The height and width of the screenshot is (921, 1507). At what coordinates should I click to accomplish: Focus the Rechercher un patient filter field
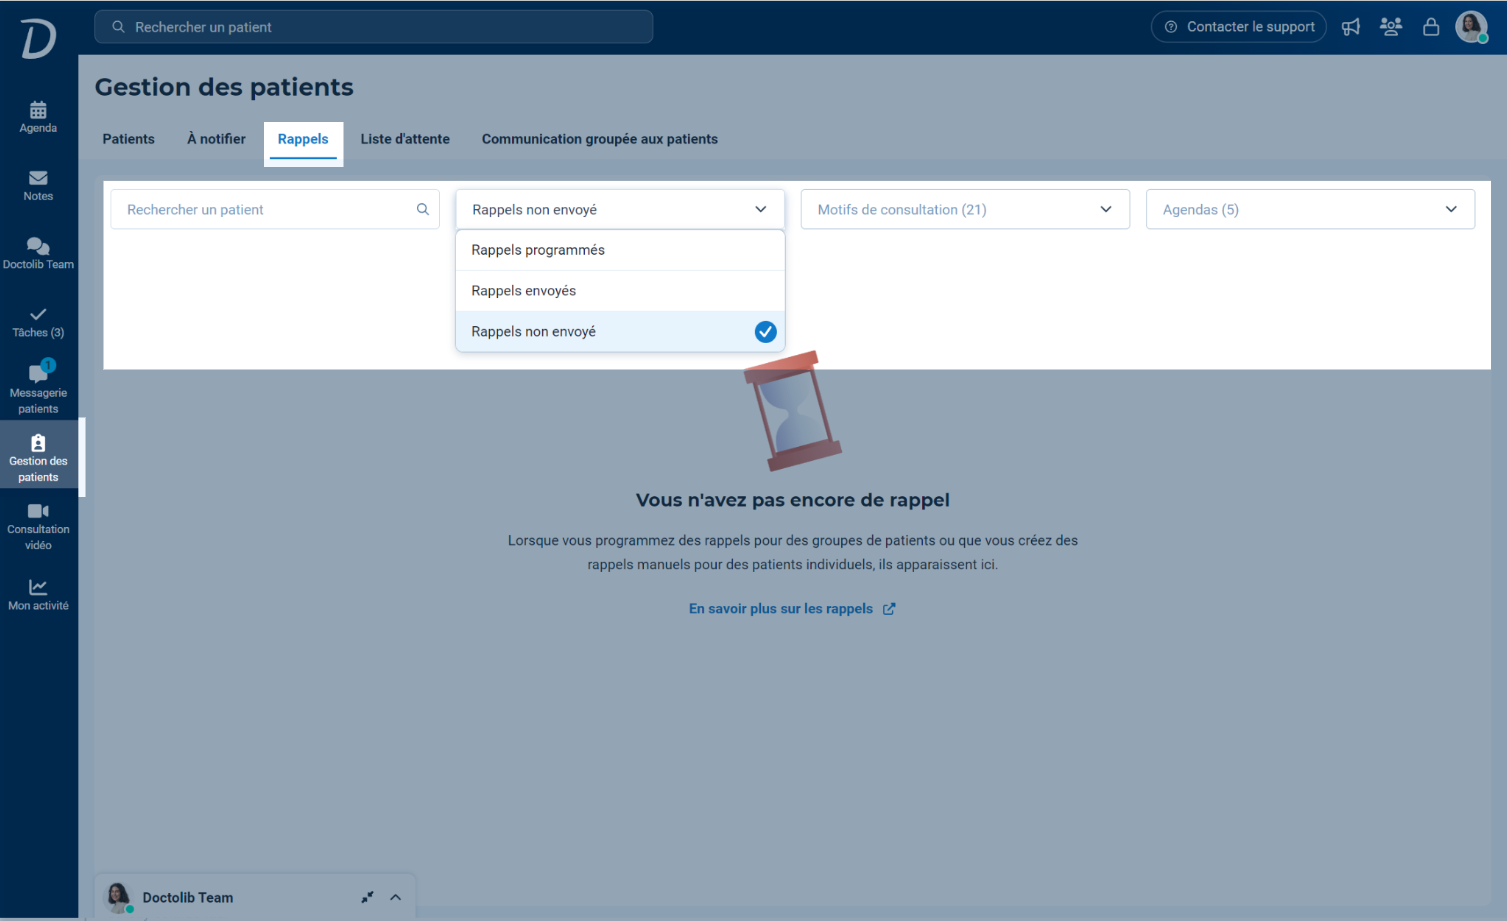click(275, 209)
